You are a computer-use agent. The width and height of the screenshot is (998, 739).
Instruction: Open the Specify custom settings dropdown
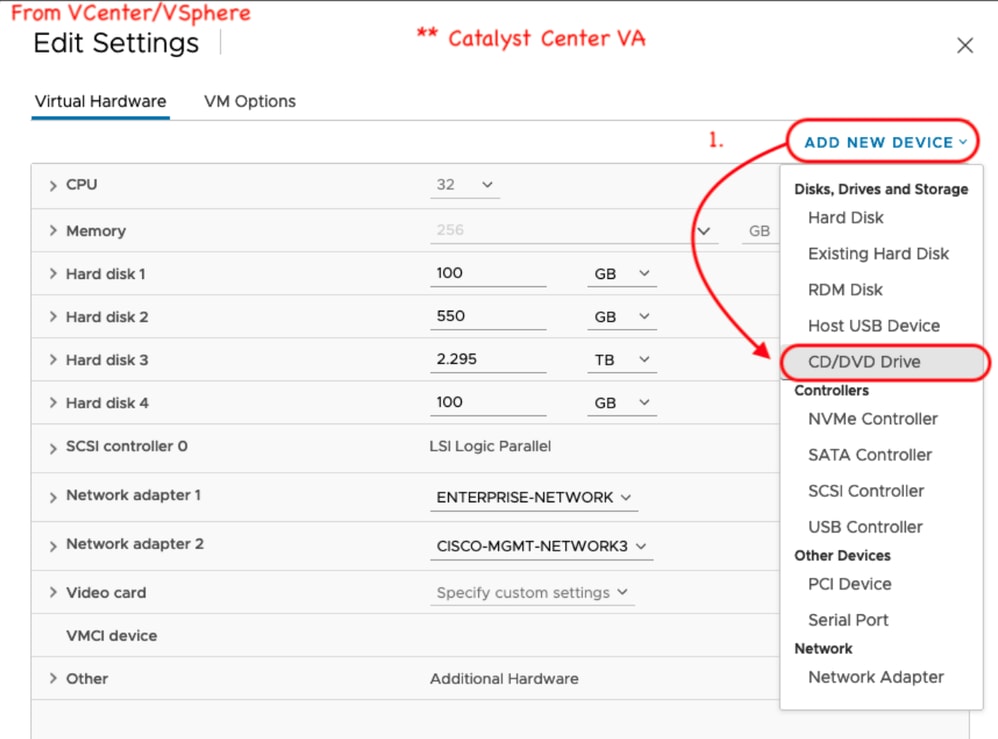[533, 593]
